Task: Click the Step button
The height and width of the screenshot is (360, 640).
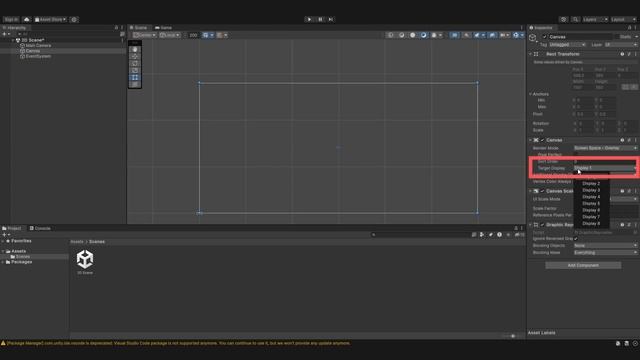Action: pos(331,19)
